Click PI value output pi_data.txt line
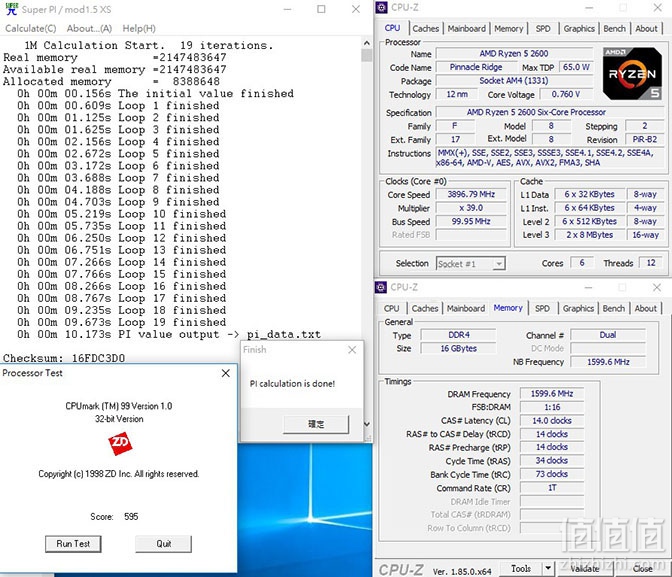This screenshot has width=672, height=577. [x=169, y=334]
